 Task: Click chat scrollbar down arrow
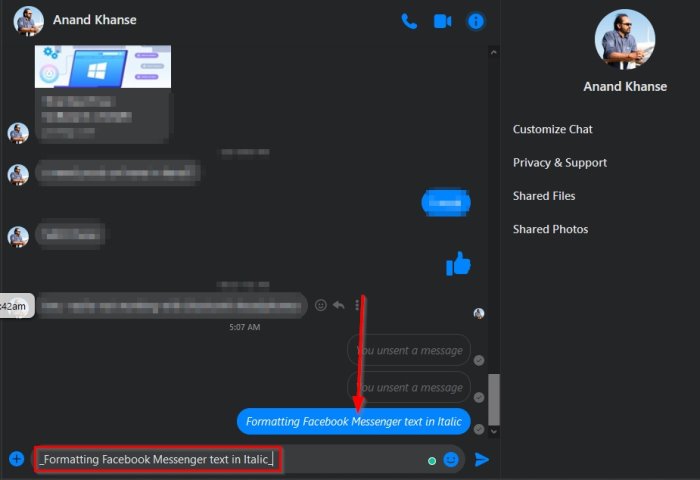(493, 431)
